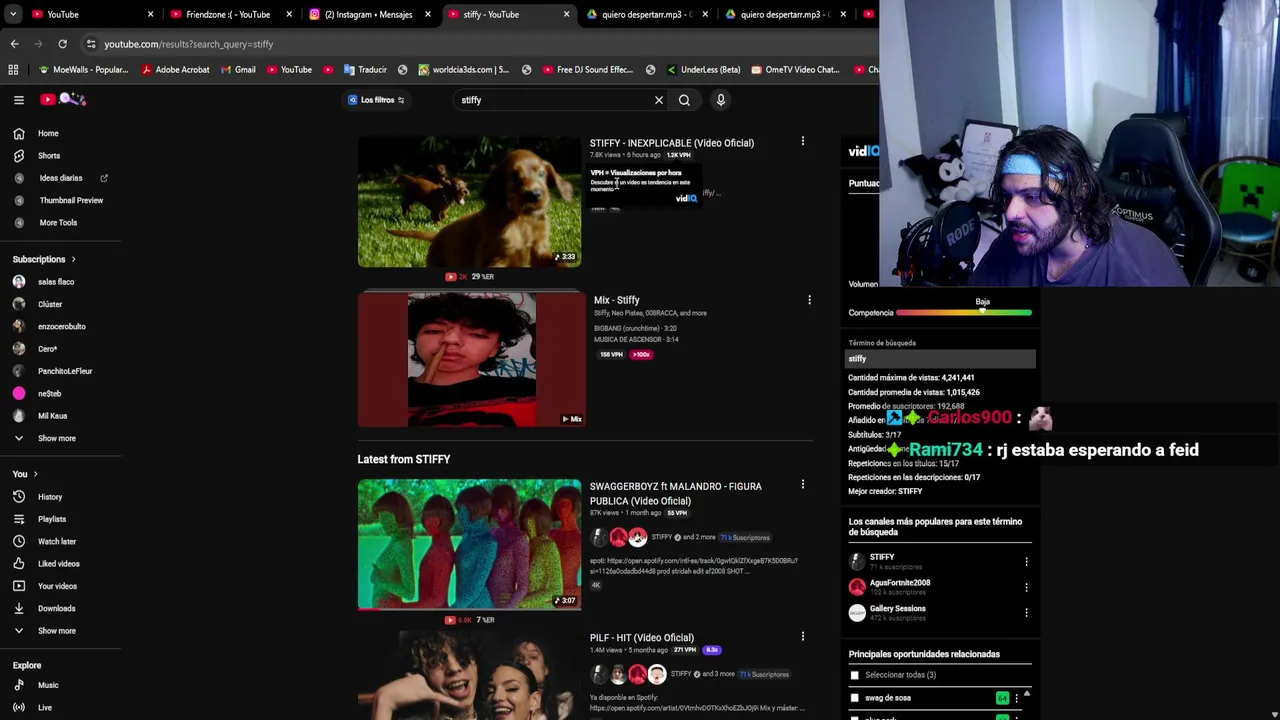This screenshot has width=1280, height=720.
Task: Open the PILF - HIT (Video Oficial) title
Action: coord(641,638)
